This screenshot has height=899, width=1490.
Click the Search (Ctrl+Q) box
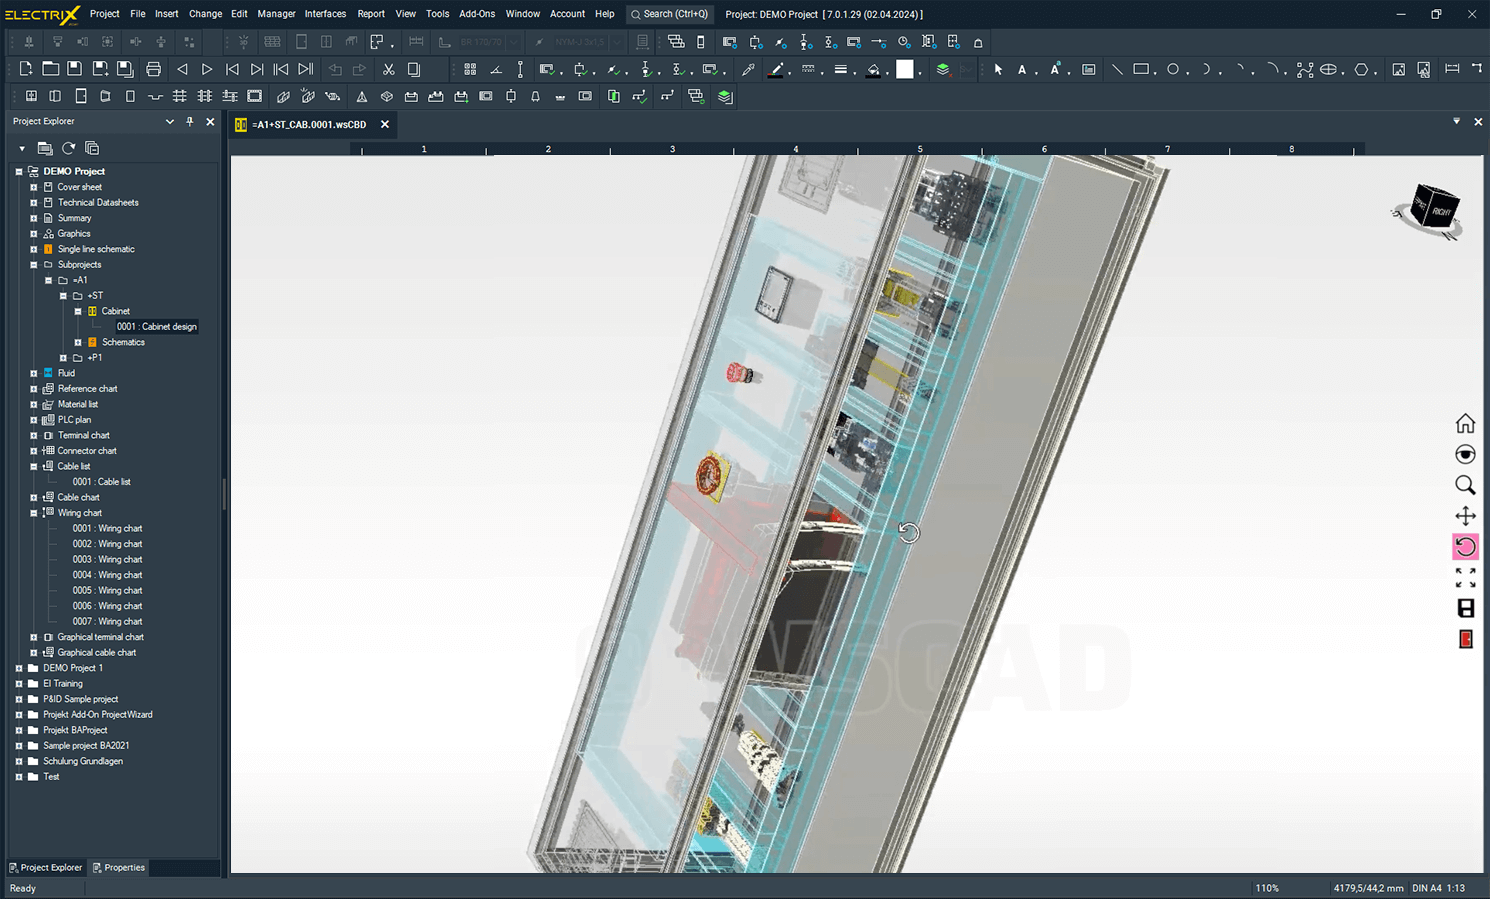669,14
